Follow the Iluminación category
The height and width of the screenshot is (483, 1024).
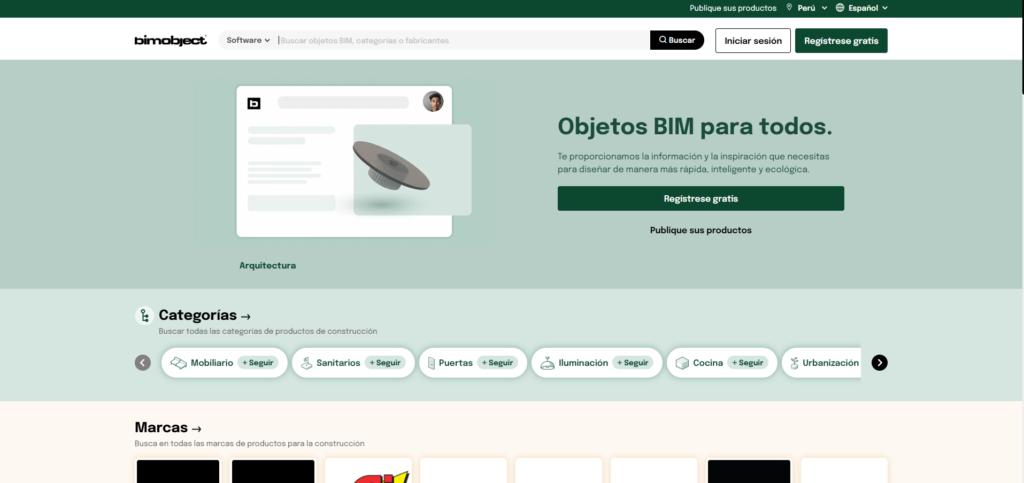tap(633, 363)
